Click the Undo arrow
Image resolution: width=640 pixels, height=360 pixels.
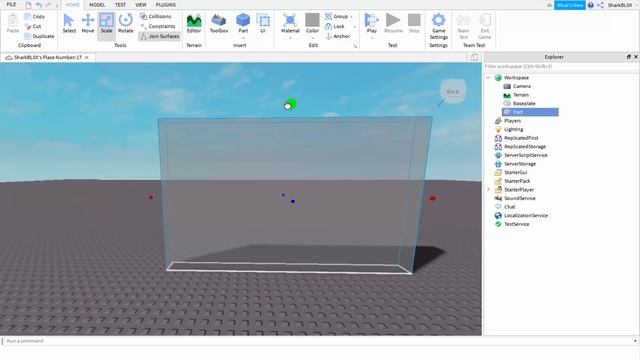38,5
